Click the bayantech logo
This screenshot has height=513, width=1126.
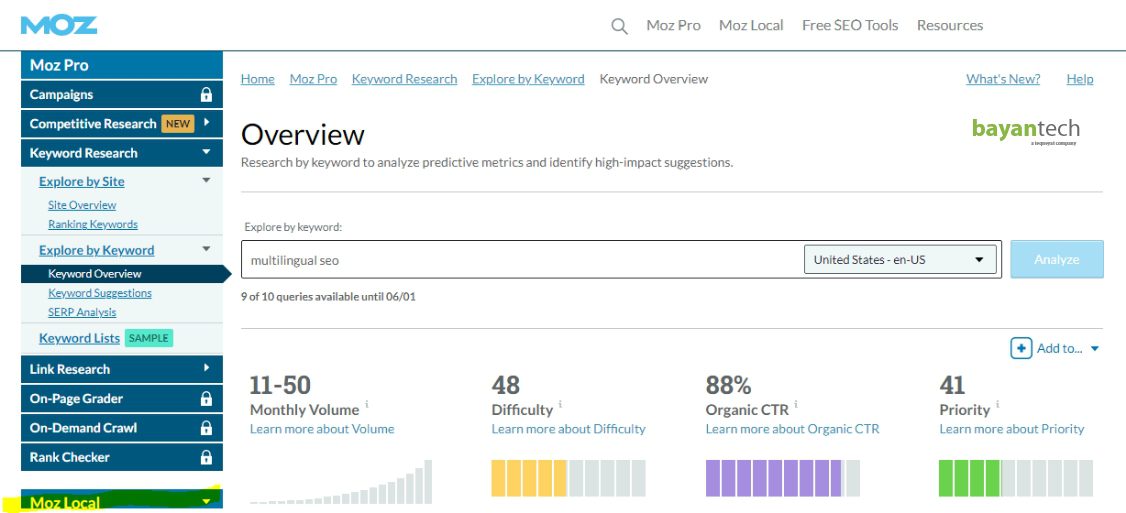pos(1025,131)
